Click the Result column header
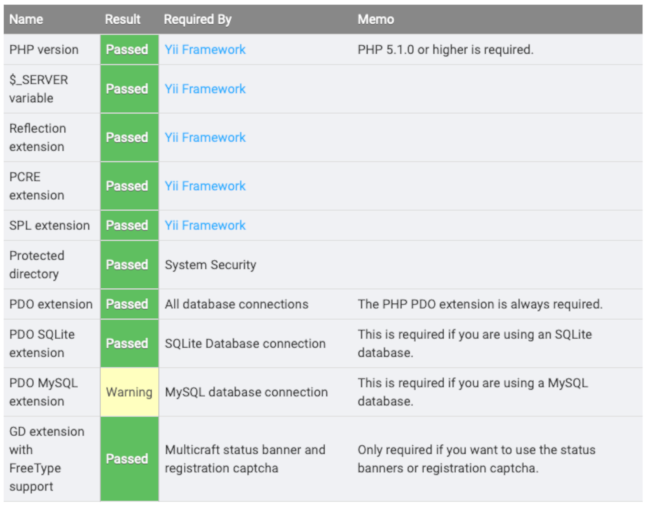The width and height of the screenshot is (650, 511). pyautogui.click(x=123, y=19)
